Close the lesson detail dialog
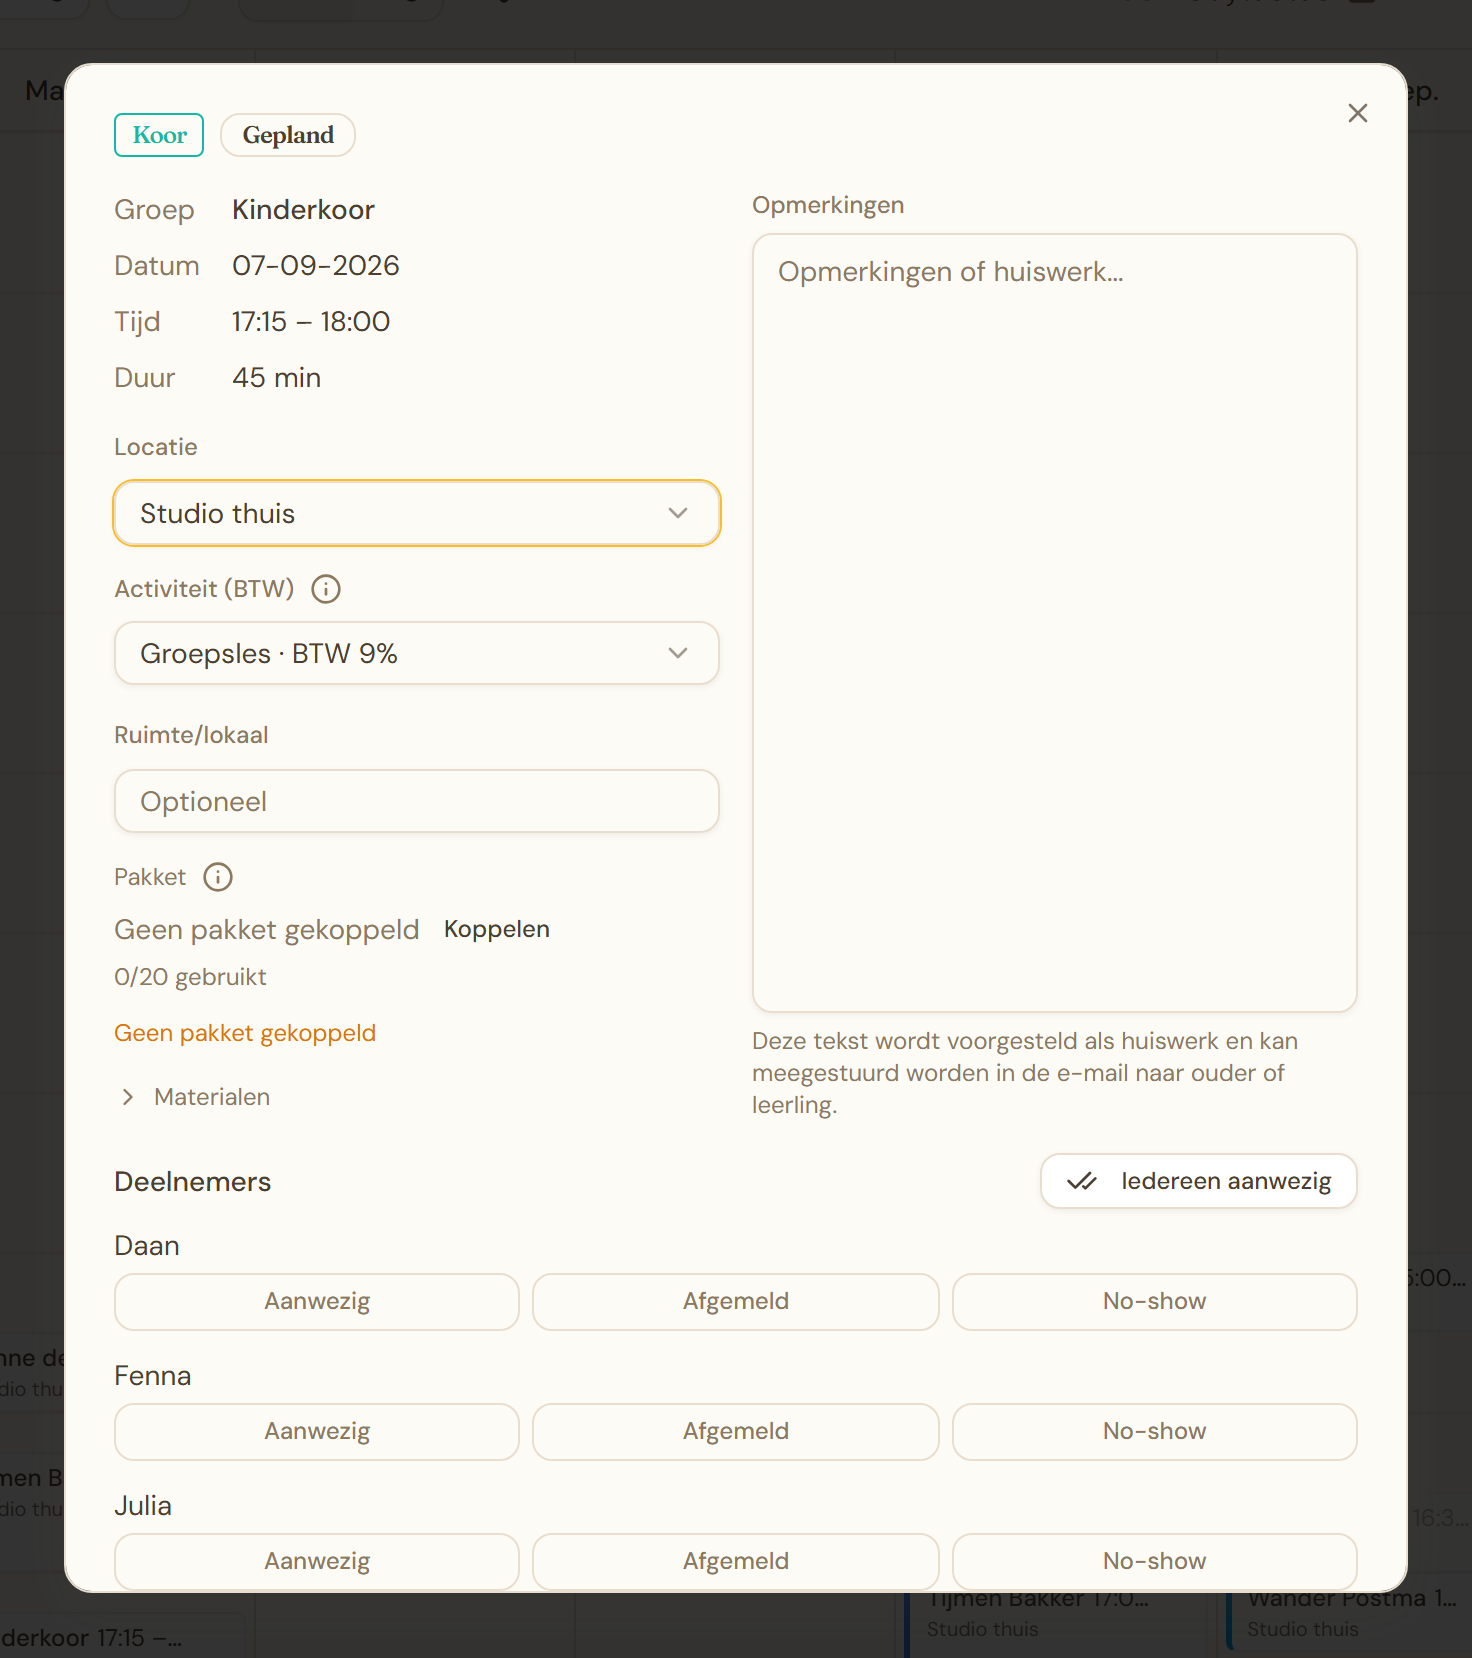The width and height of the screenshot is (1472, 1658). tap(1357, 113)
